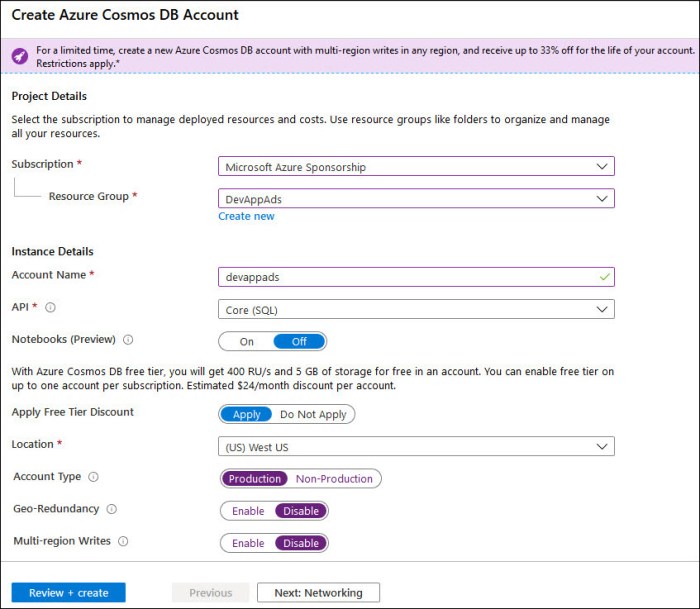700x609 pixels.
Task: Click the Create new resource group link
Action: coord(246,216)
